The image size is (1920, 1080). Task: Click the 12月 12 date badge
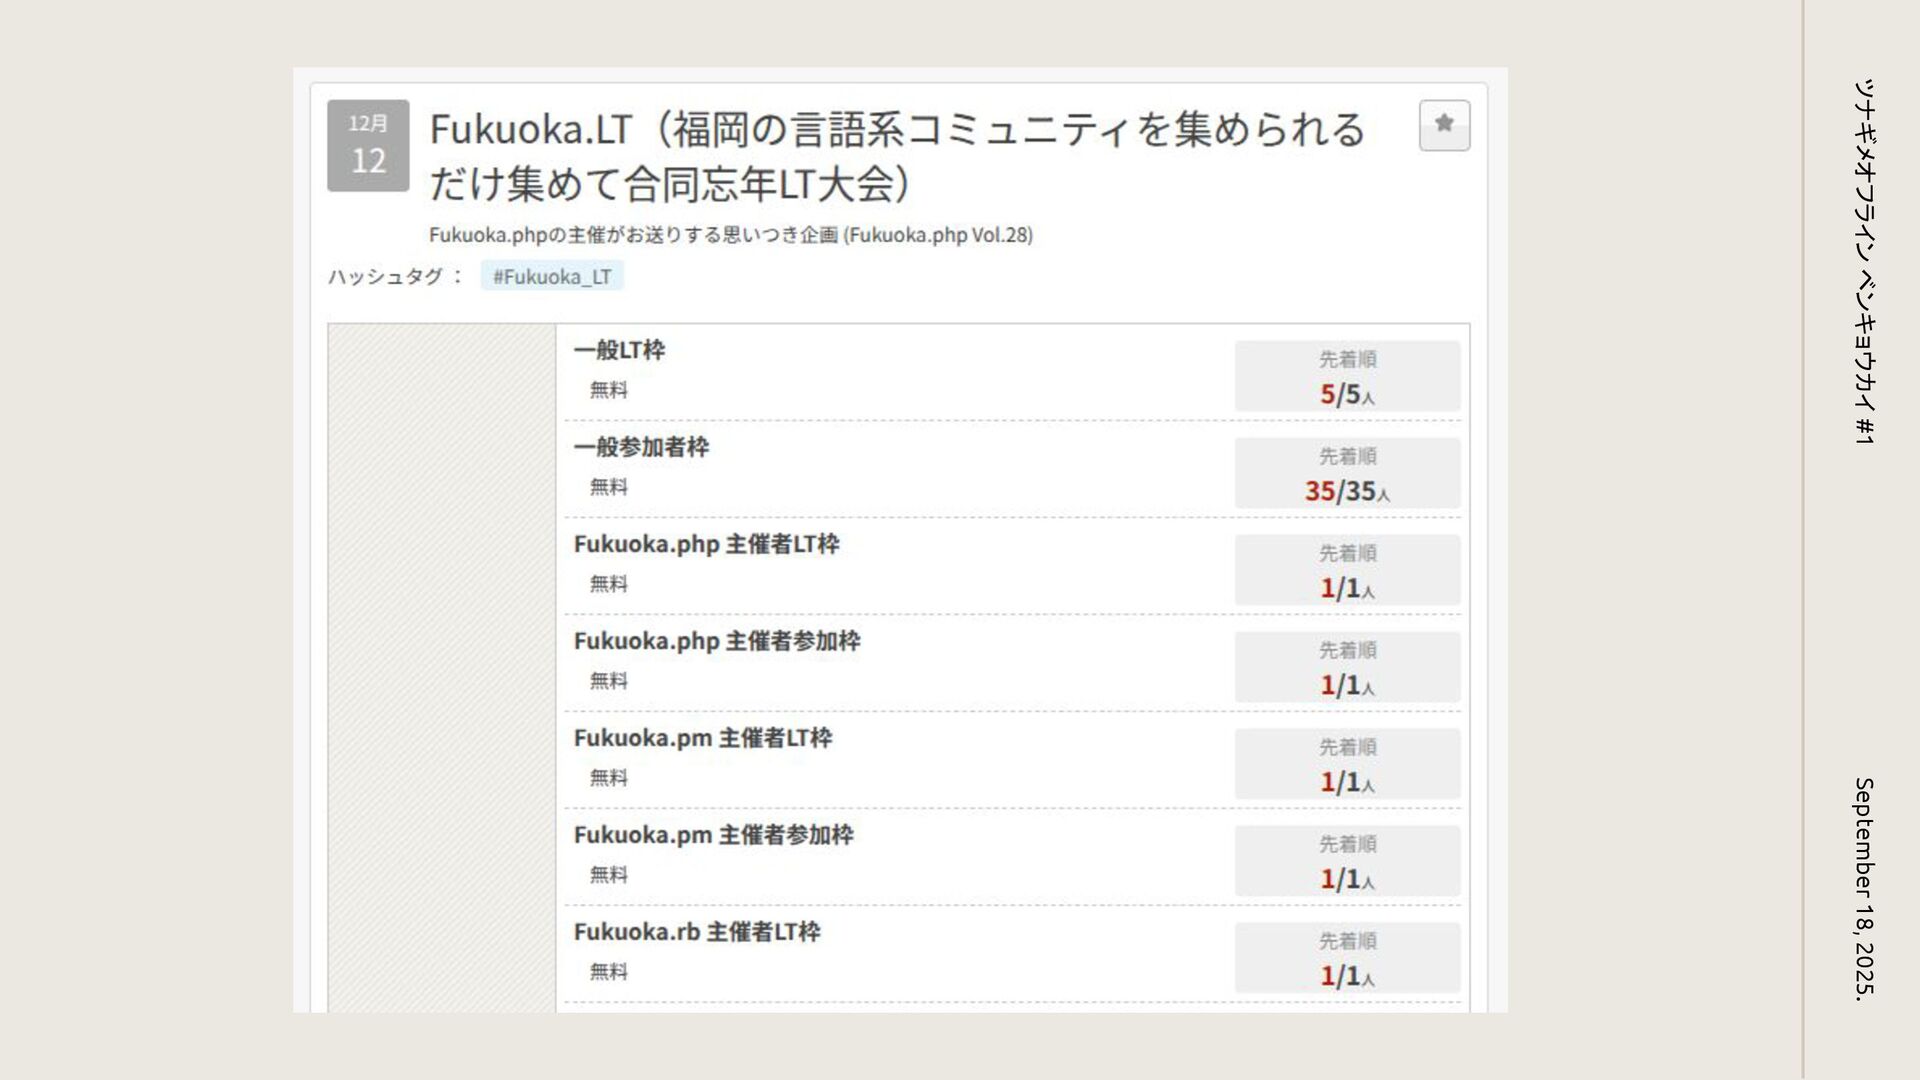coord(368,145)
